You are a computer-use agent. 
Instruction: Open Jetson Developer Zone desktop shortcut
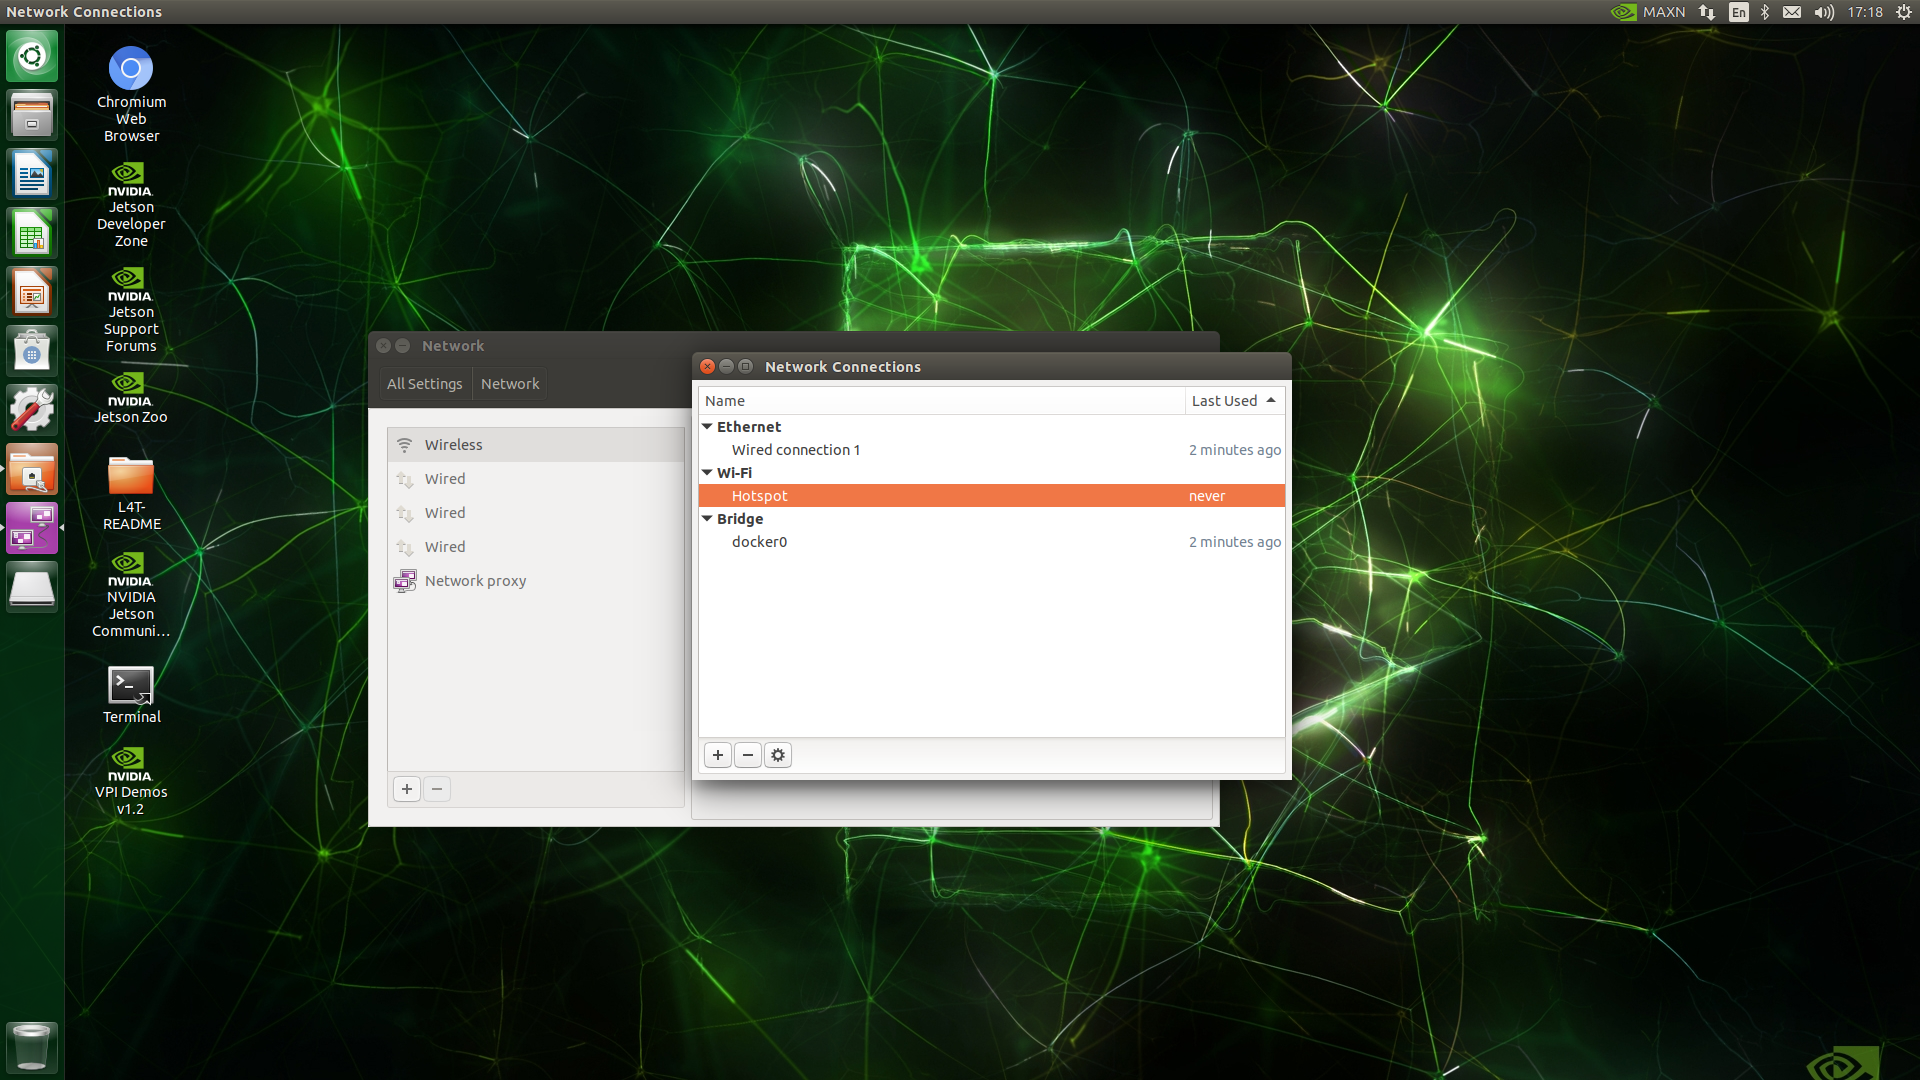click(131, 204)
